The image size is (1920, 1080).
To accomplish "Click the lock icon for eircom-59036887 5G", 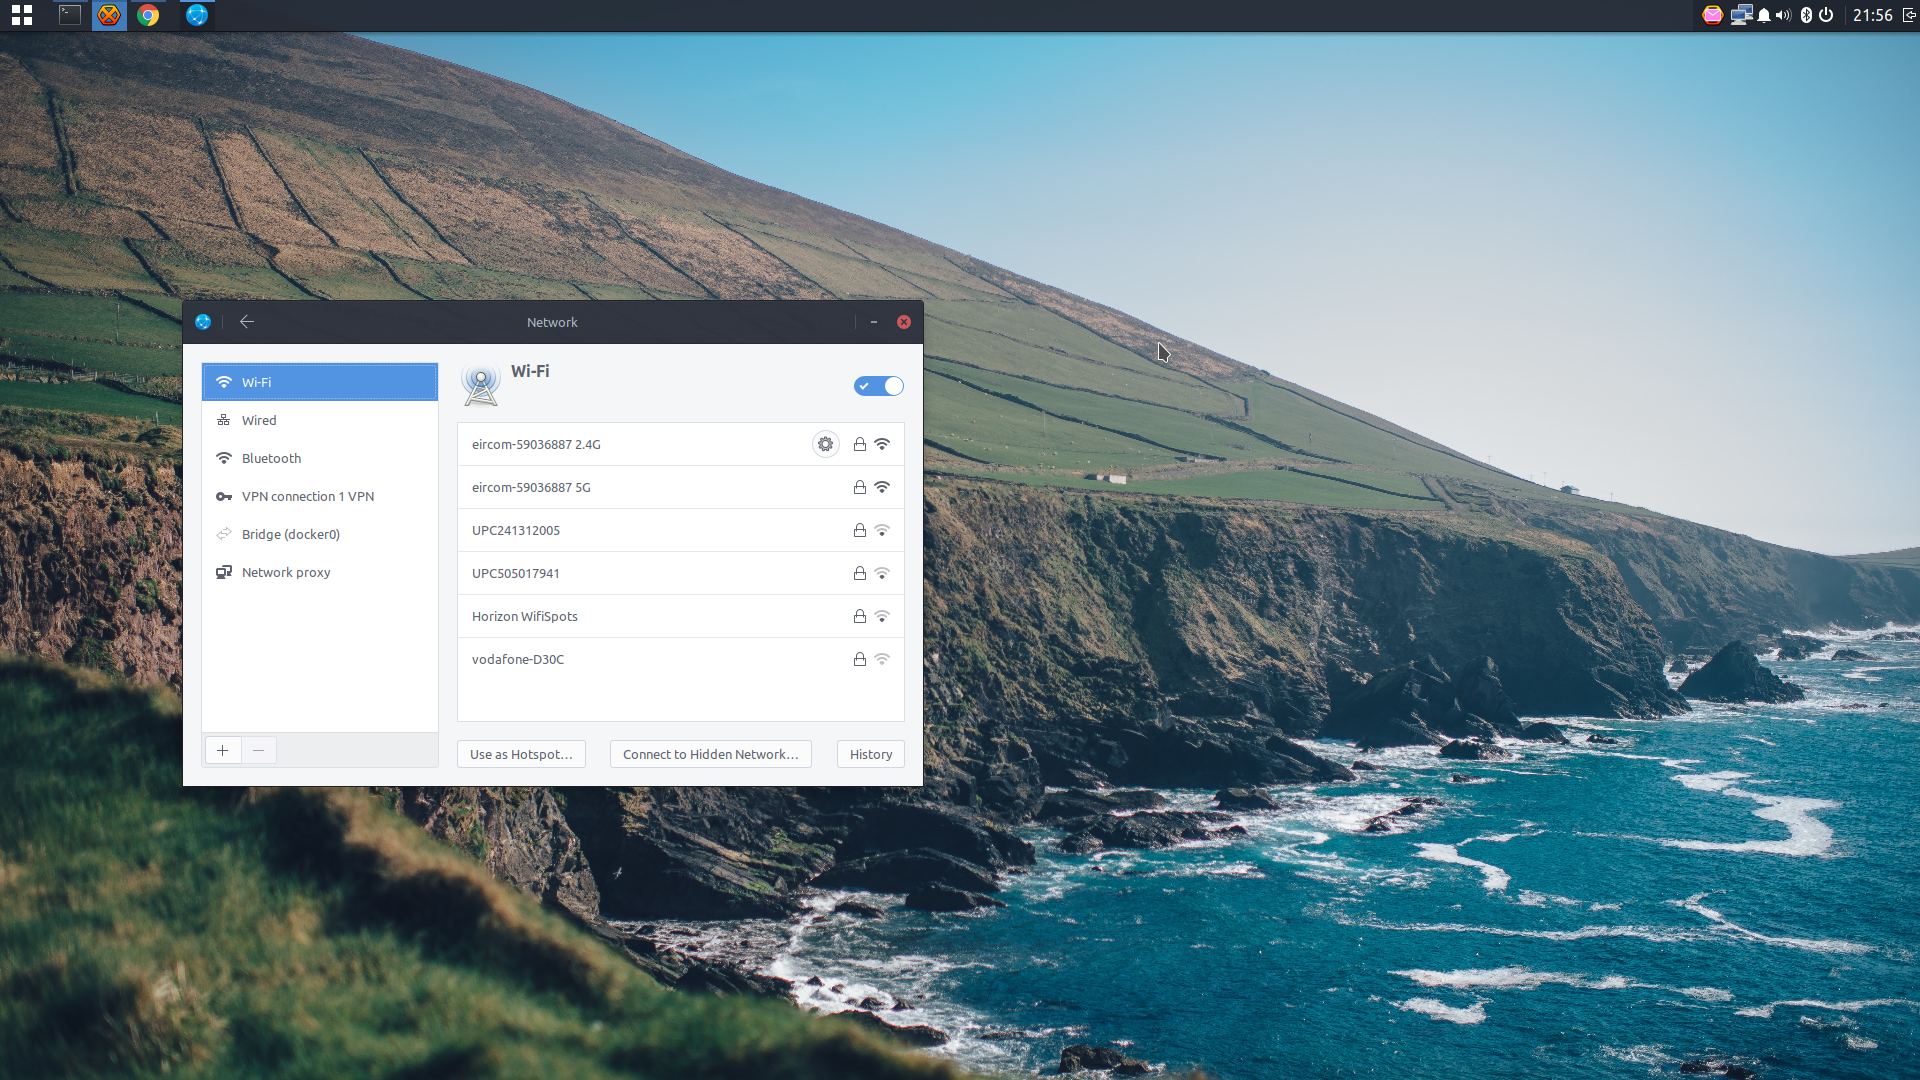I will click(x=859, y=487).
